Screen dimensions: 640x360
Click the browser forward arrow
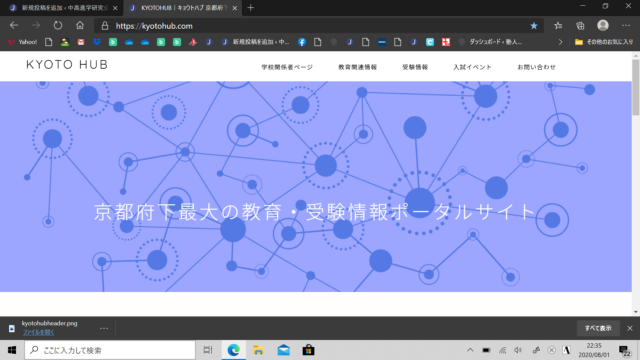click(x=36, y=25)
